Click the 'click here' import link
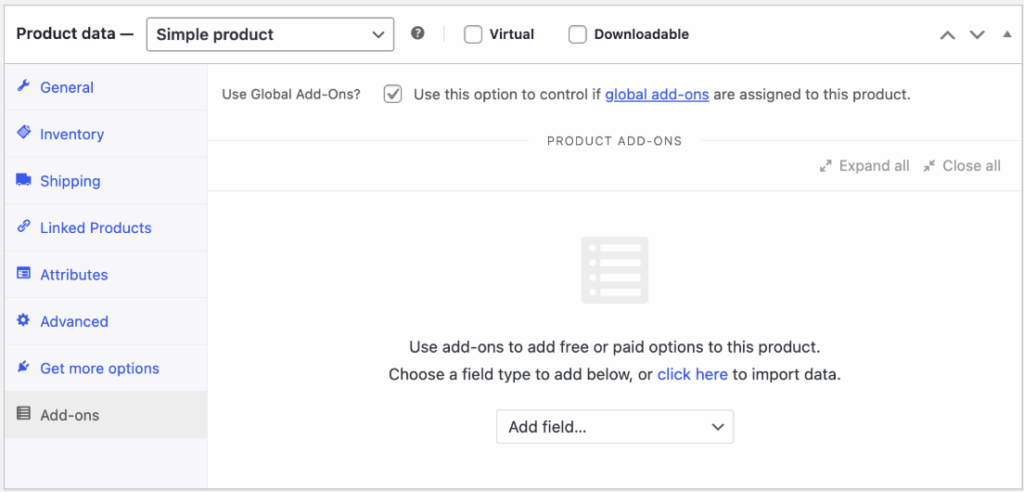Viewport: 1024px width, 492px height. click(692, 375)
